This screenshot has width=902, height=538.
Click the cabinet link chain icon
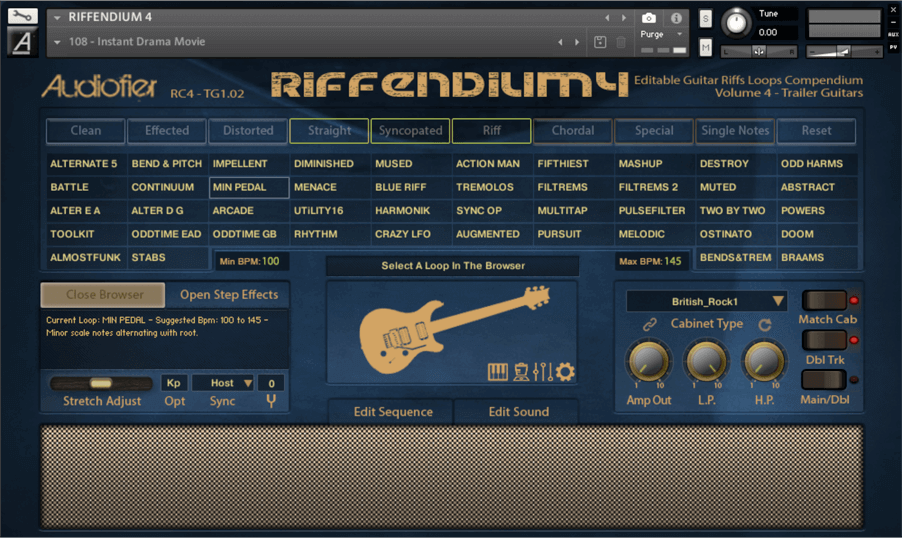(x=650, y=325)
